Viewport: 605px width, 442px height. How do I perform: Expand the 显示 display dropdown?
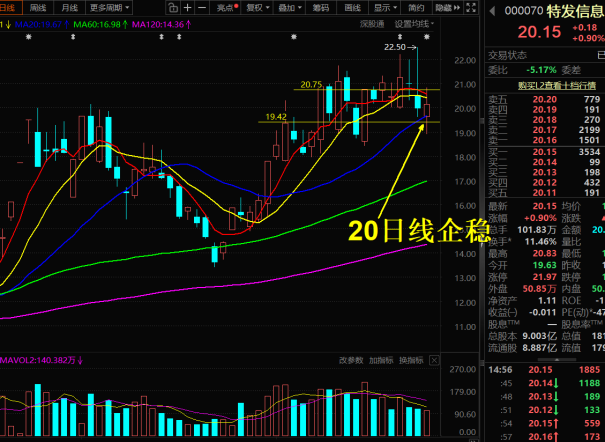point(385,7)
